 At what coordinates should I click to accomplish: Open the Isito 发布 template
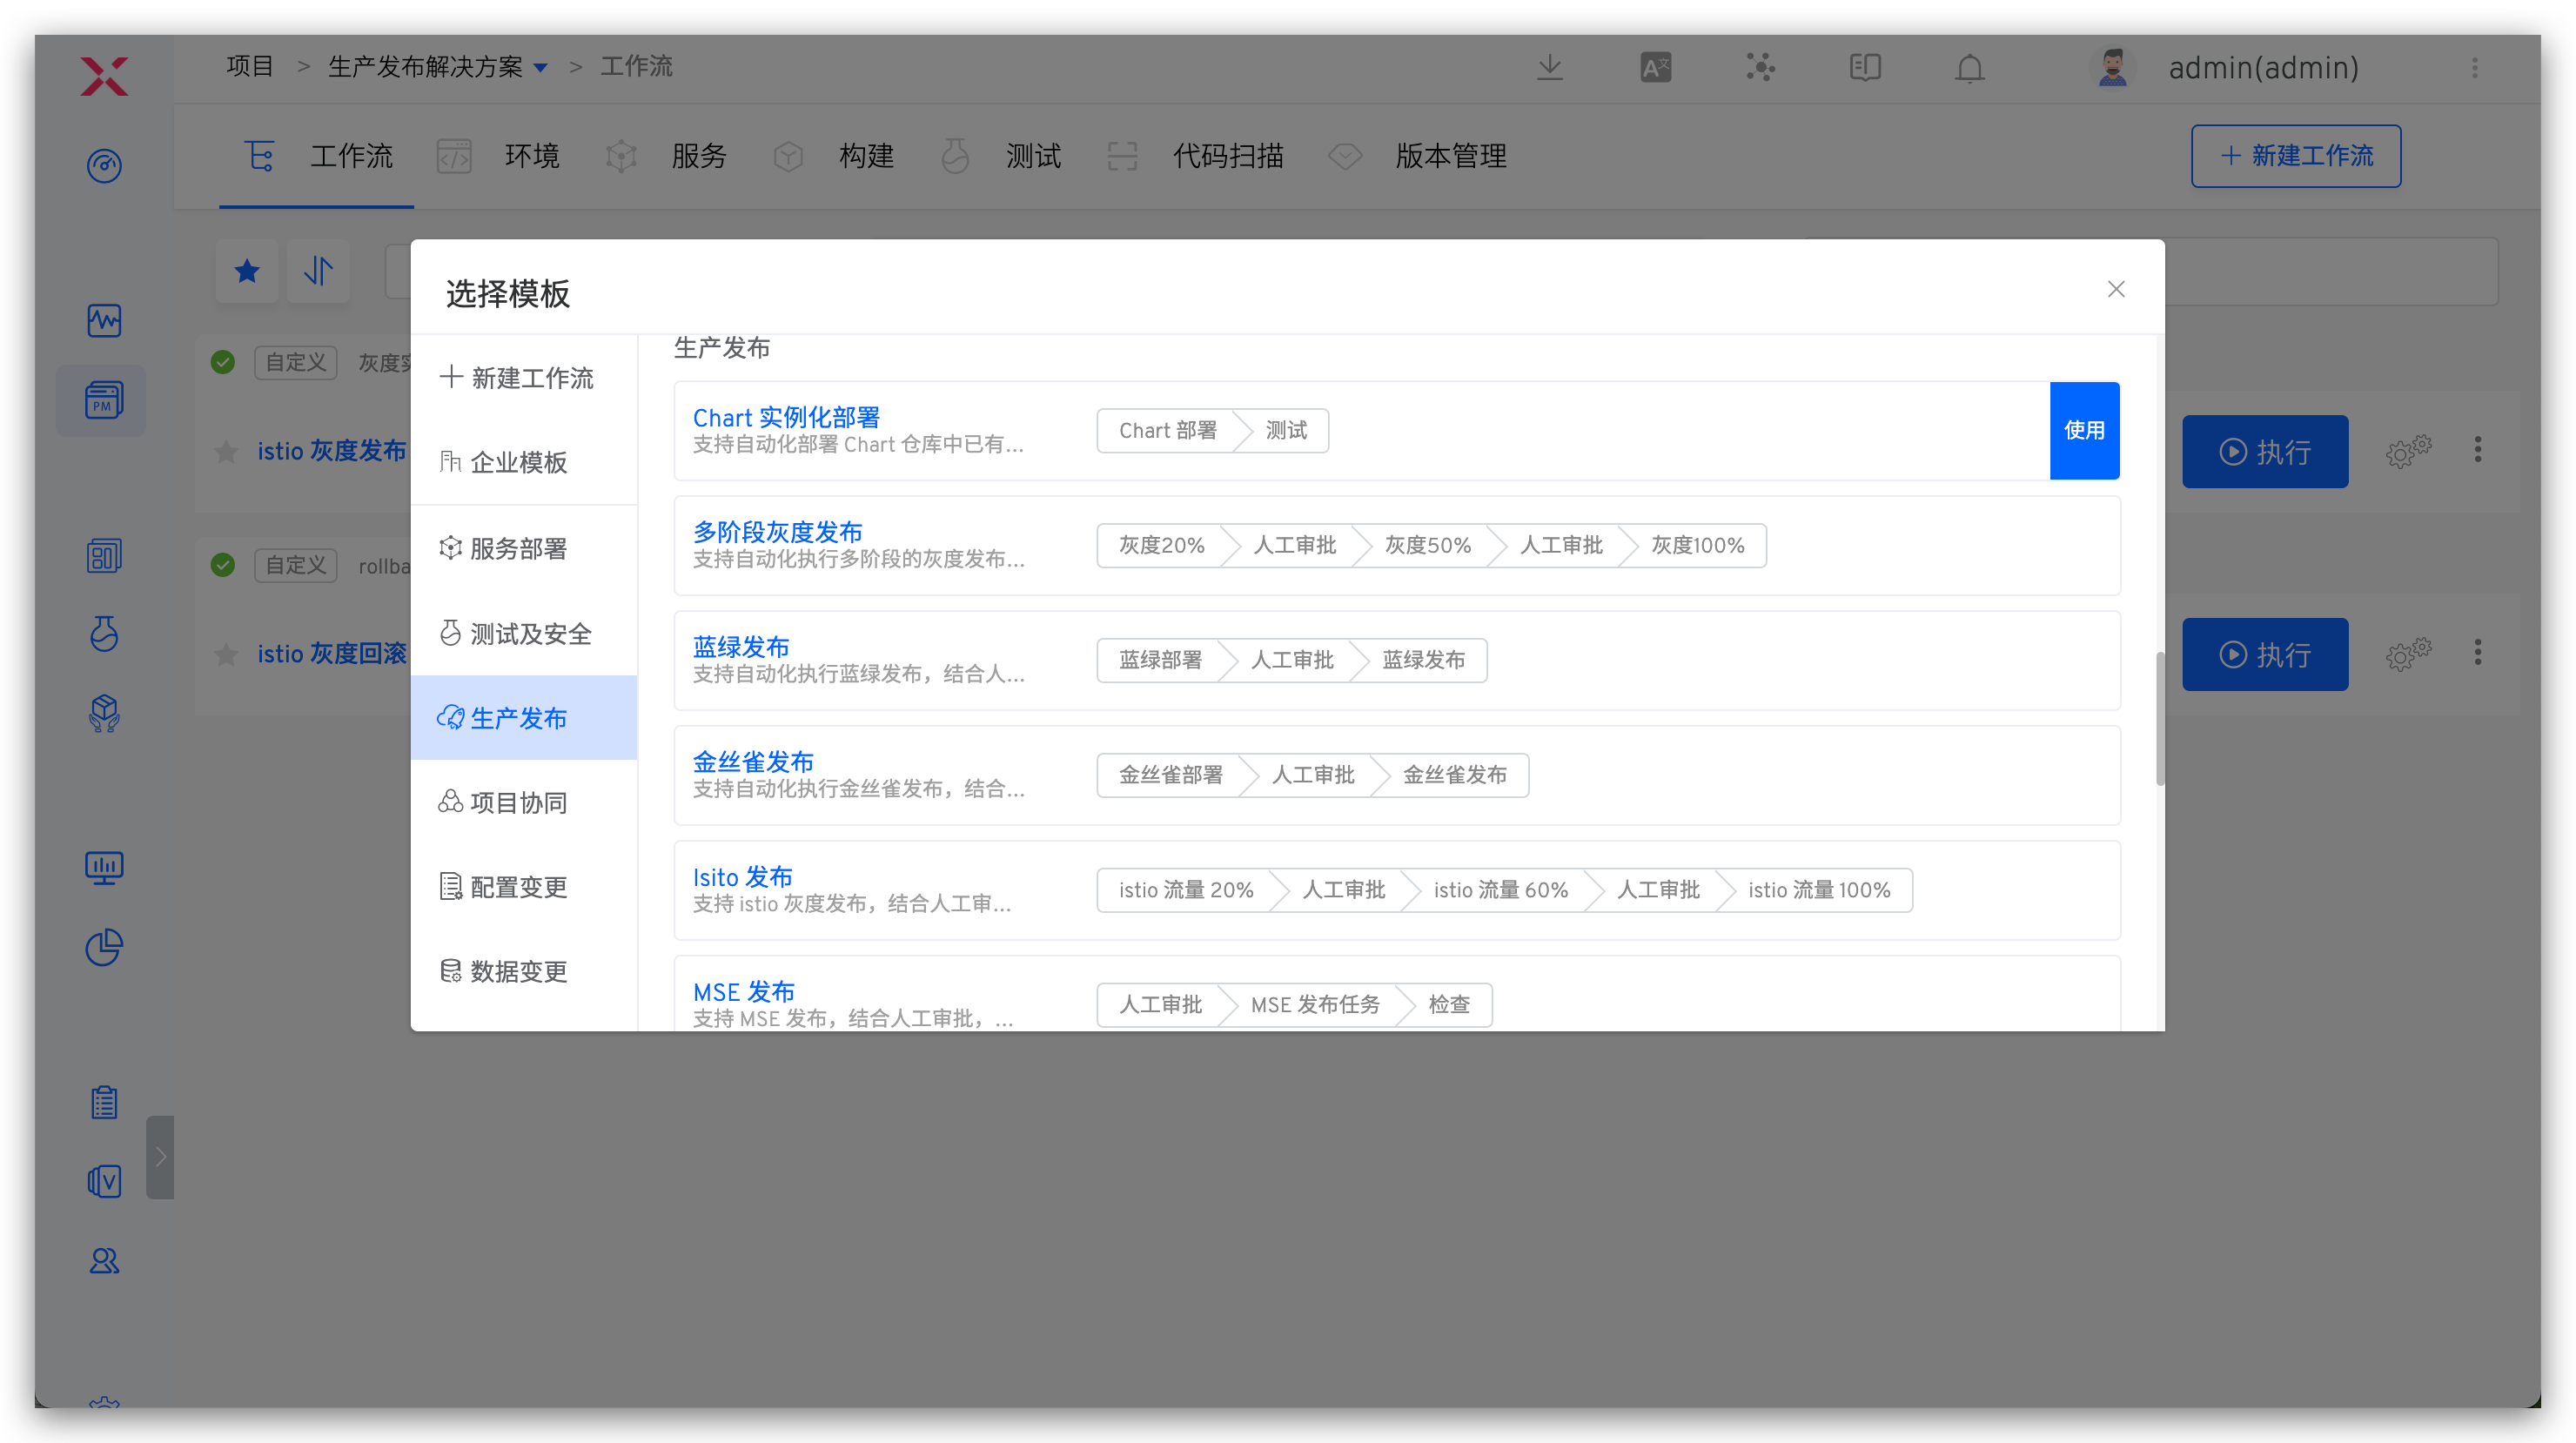(743, 877)
